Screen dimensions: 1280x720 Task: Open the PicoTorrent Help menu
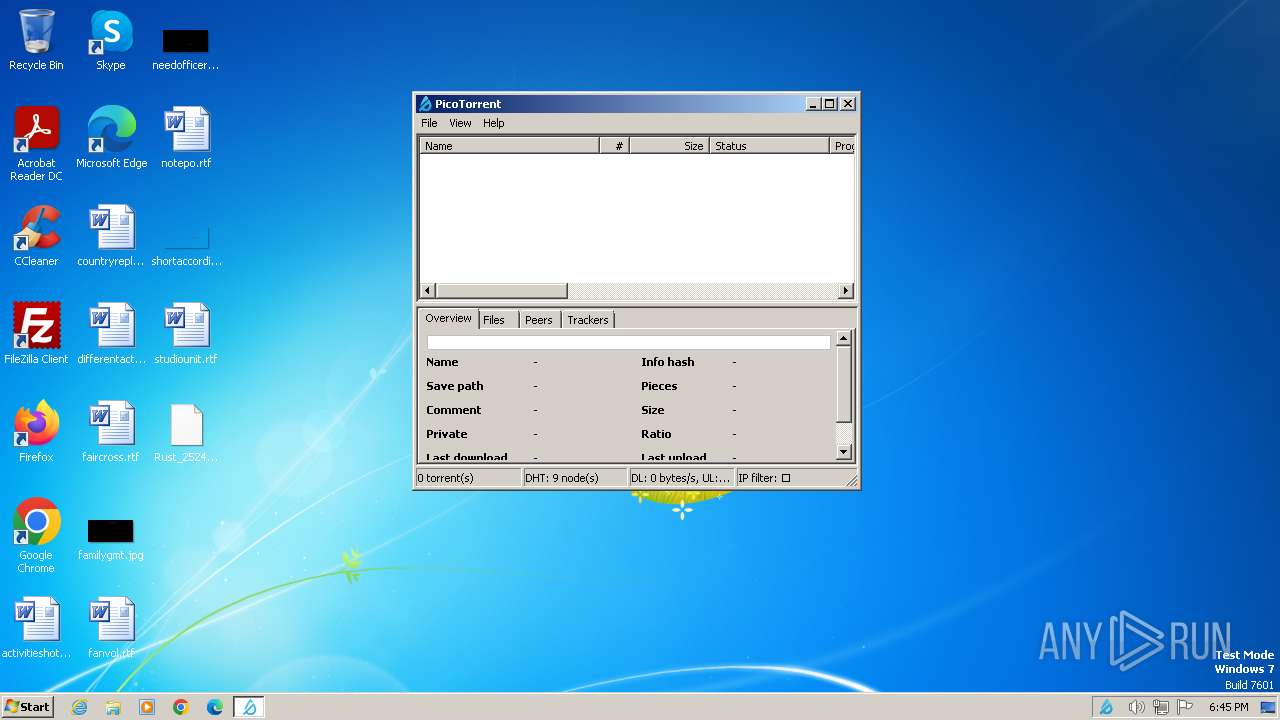[x=494, y=123]
